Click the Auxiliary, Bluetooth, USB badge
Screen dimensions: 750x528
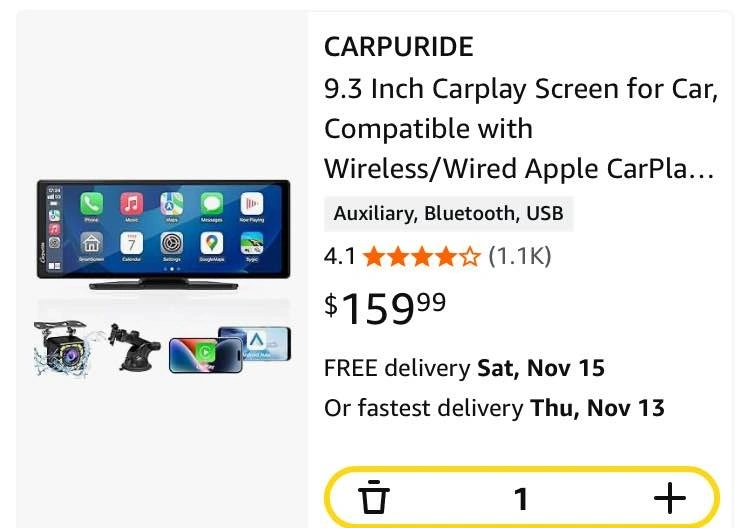tap(448, 213)
